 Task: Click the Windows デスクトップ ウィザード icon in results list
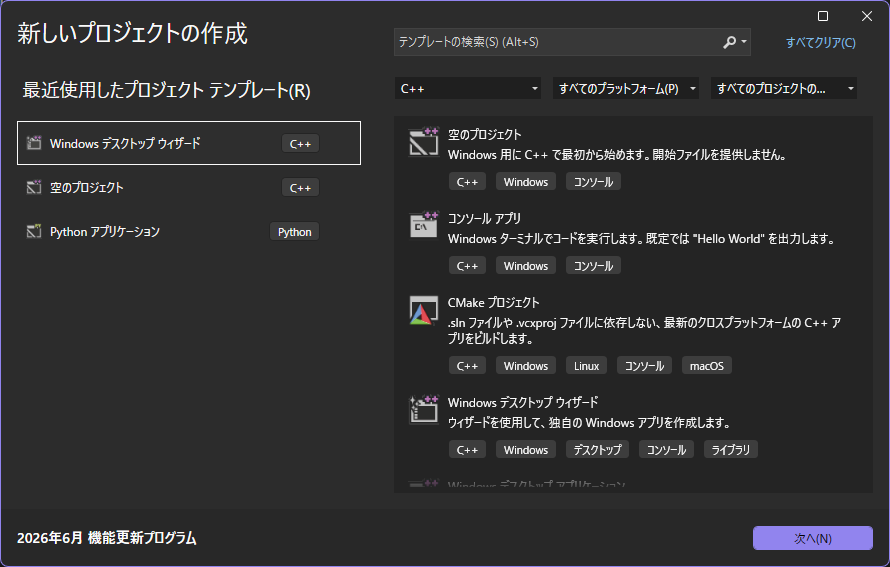(x=423, y=409)
